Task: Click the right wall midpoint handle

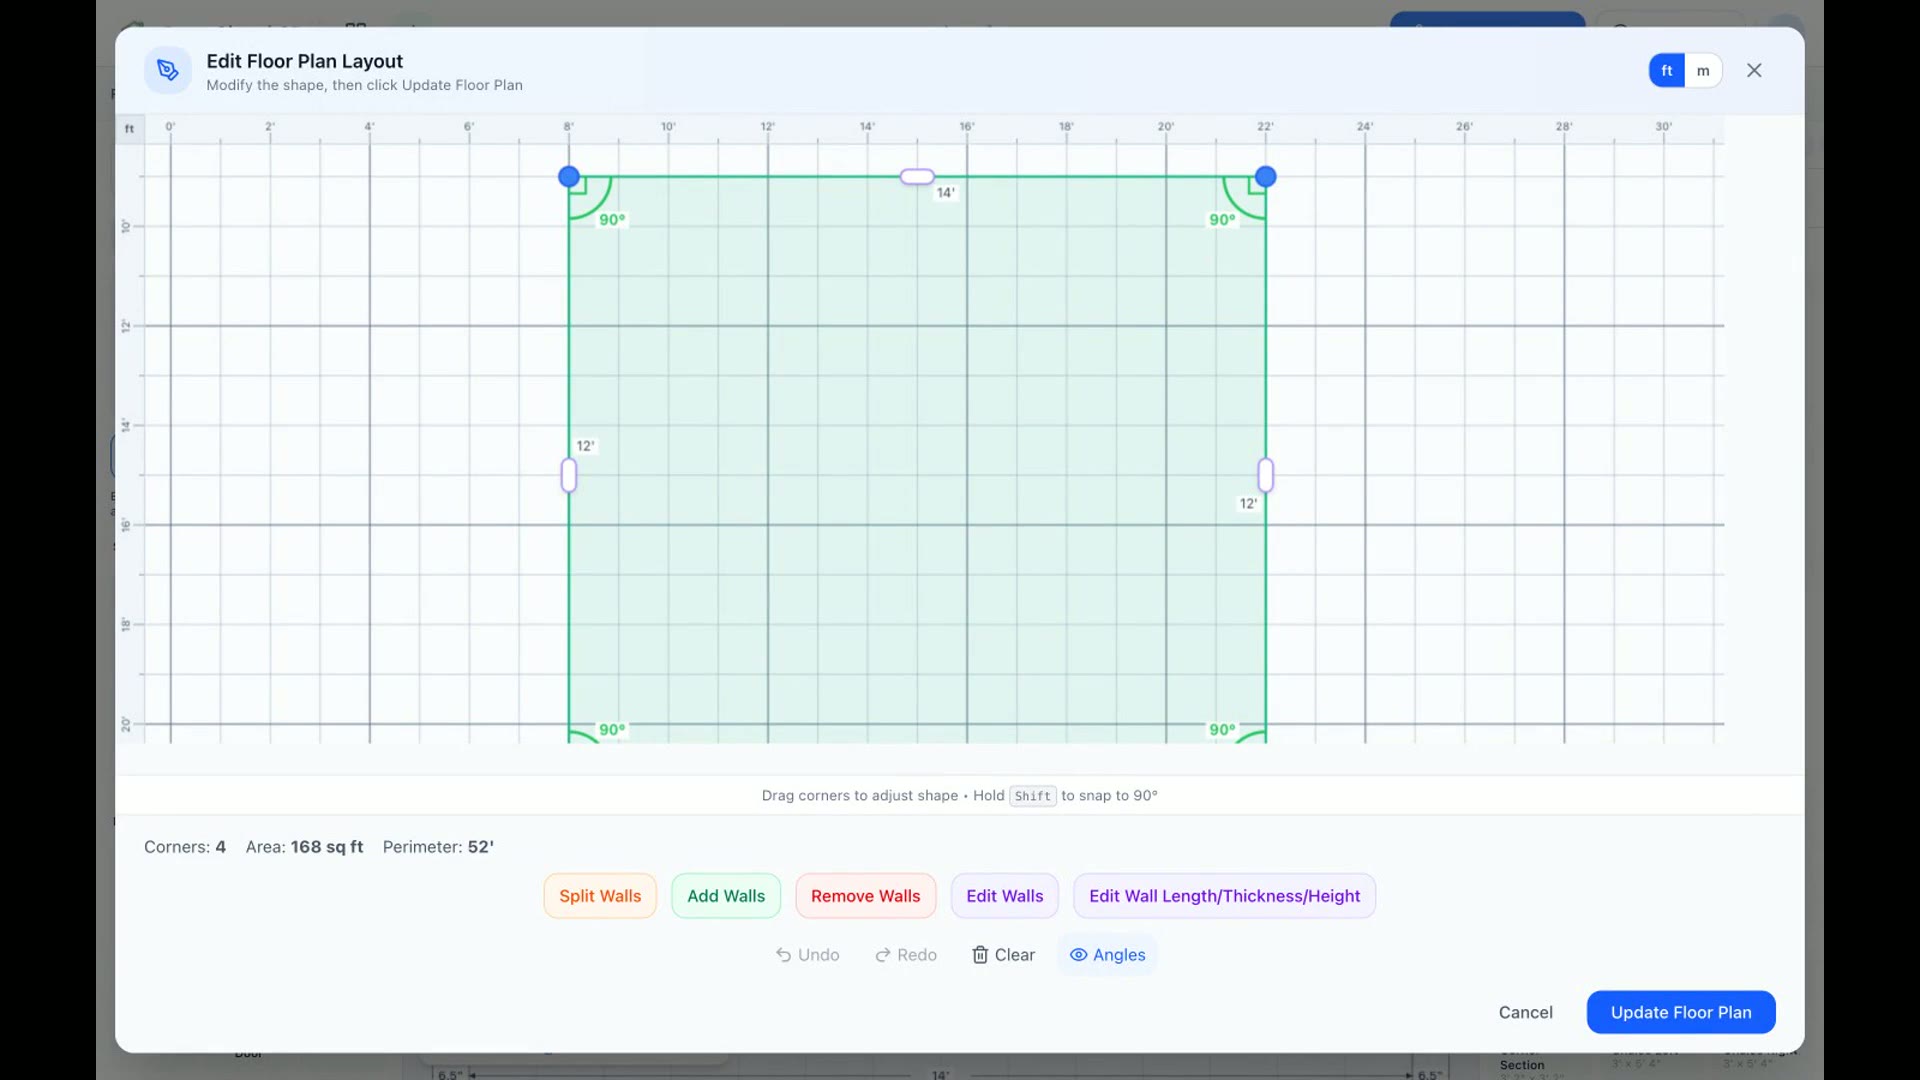Action: [x=1265, y=475]
